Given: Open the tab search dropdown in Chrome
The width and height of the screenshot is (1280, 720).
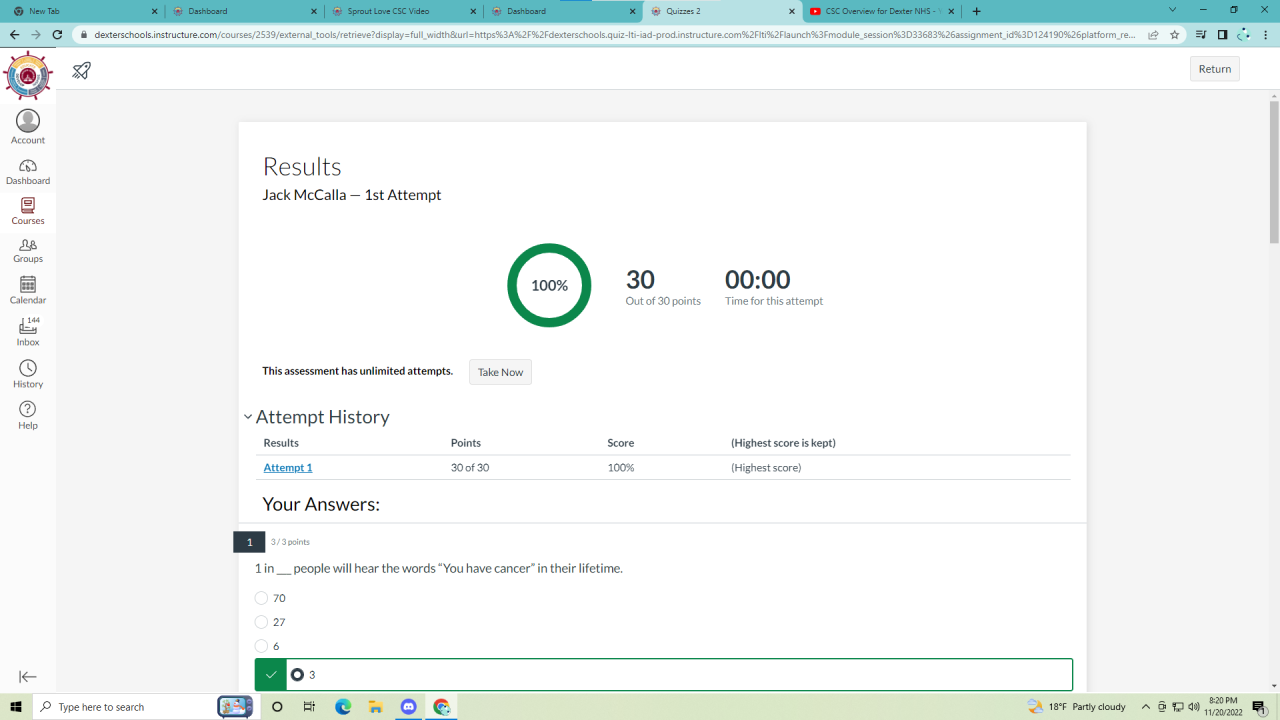Looking at the screenshot, I should tap(1173, 10).
